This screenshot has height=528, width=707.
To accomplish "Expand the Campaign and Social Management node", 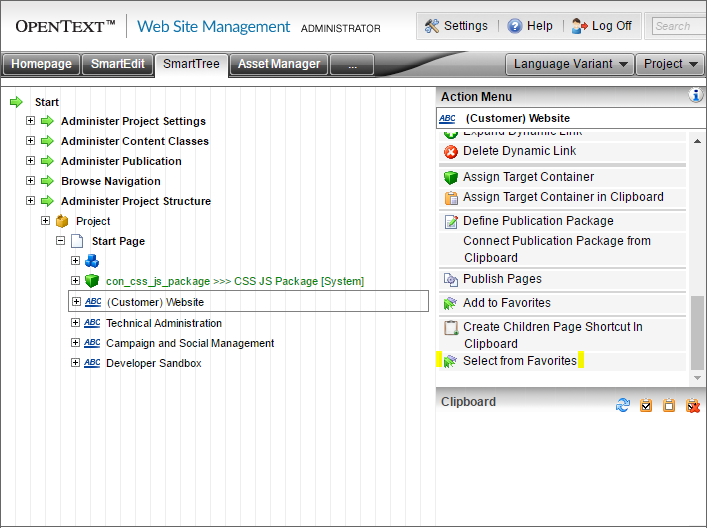I will 75,342.
